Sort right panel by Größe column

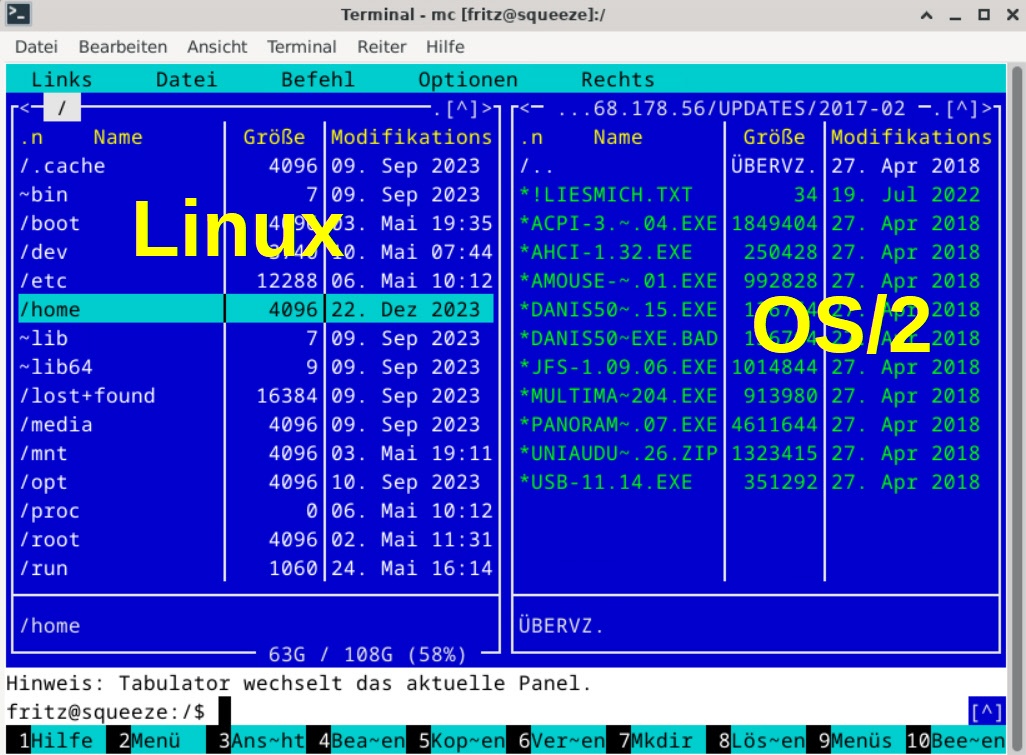point(774,137)
